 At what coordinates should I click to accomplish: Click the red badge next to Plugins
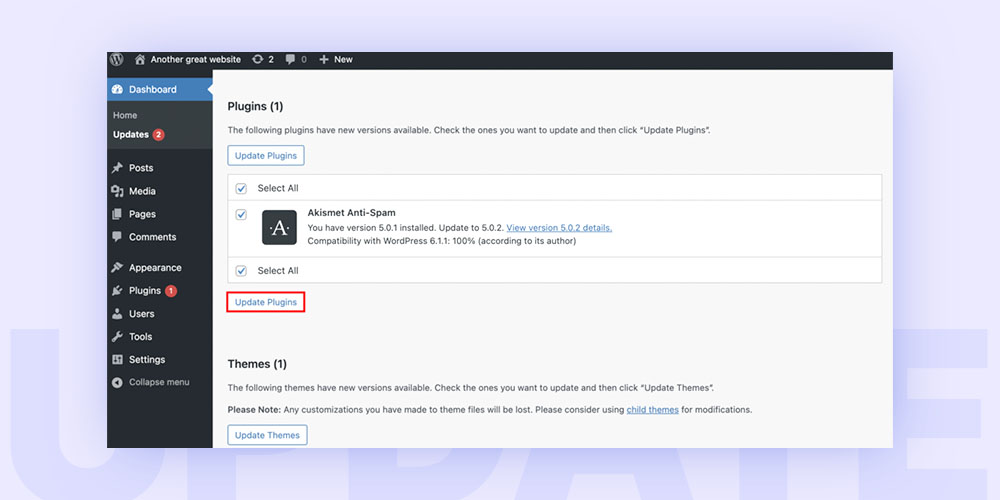point(171,291)
